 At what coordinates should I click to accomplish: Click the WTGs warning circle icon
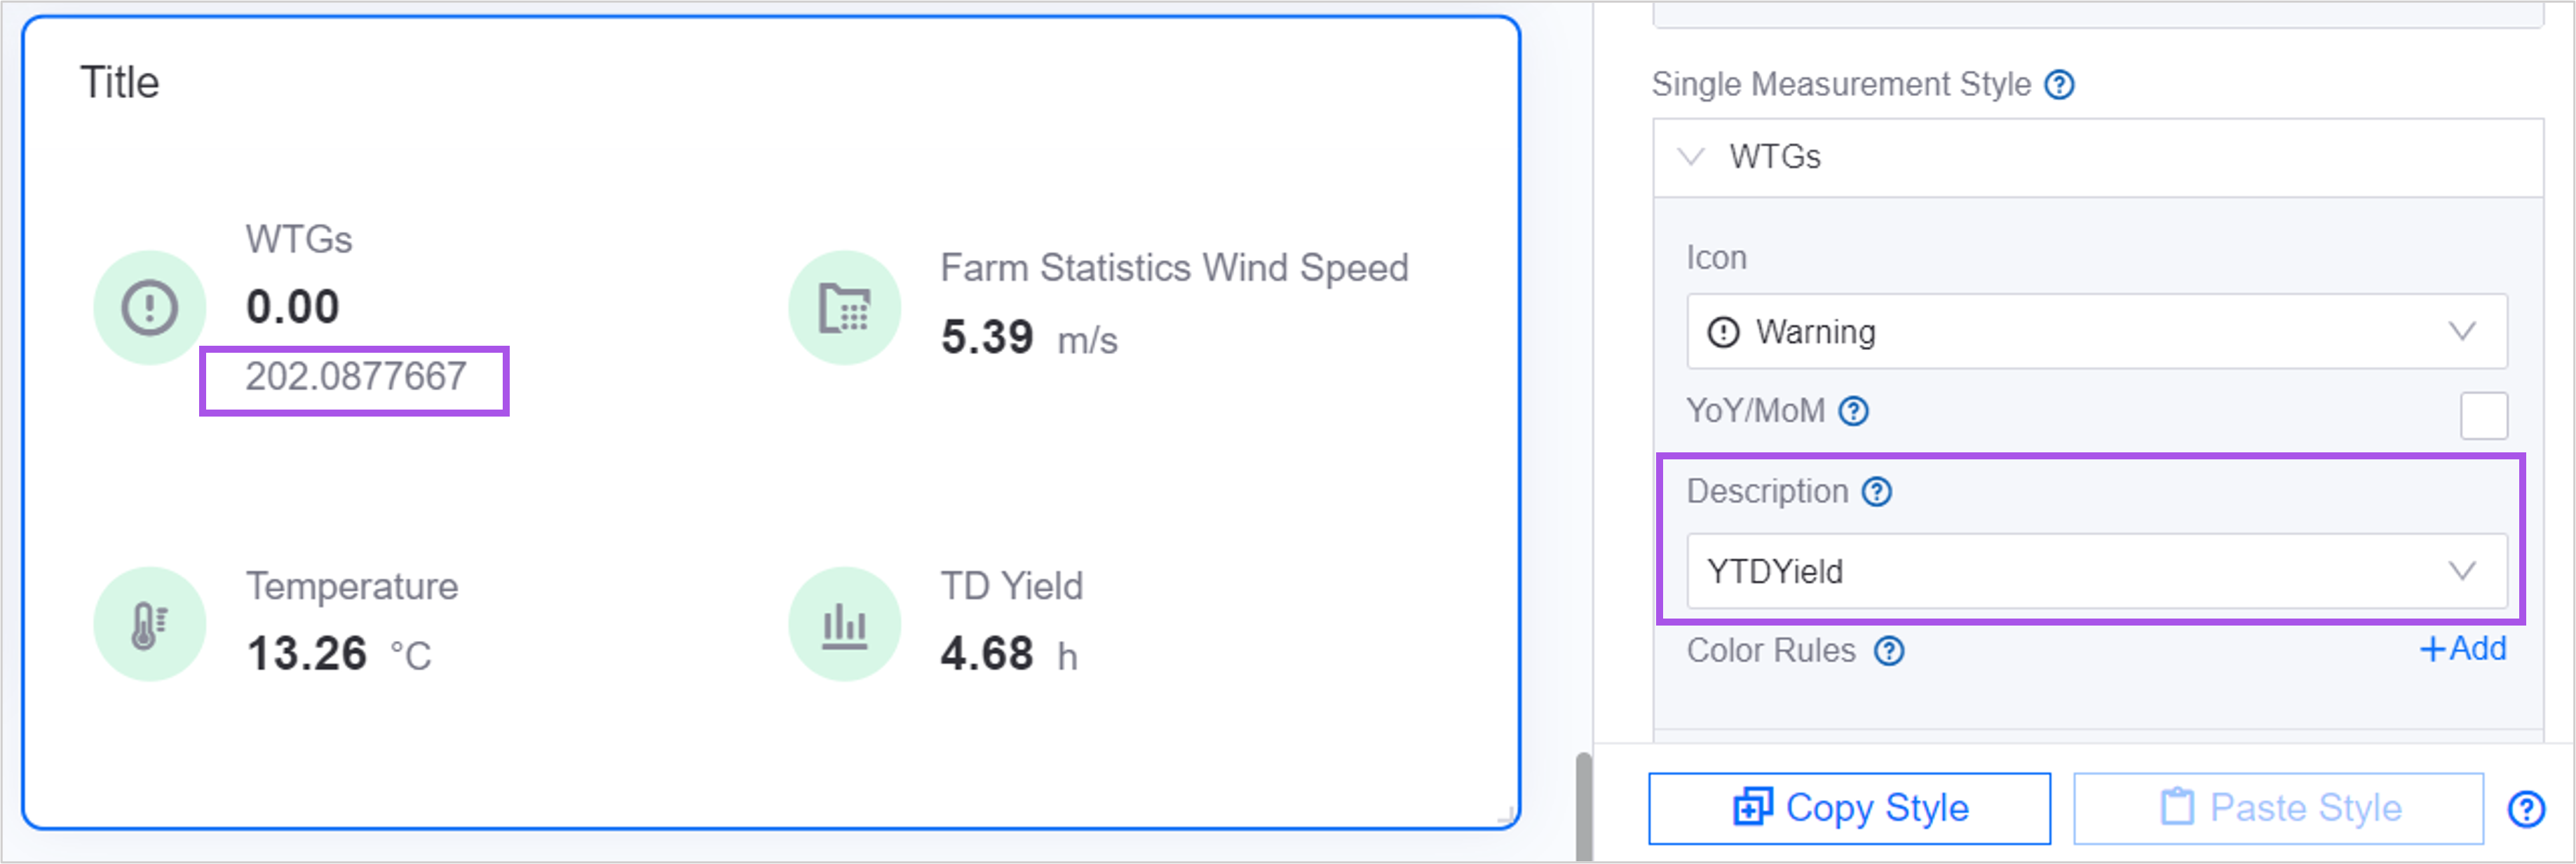[x=150, y=307]
